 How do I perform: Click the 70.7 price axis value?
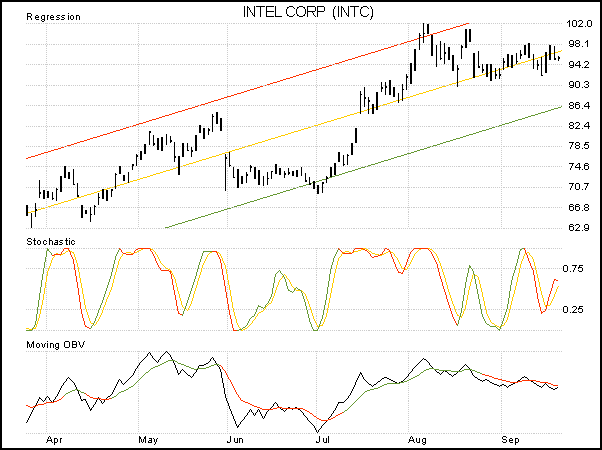[578, 187]
